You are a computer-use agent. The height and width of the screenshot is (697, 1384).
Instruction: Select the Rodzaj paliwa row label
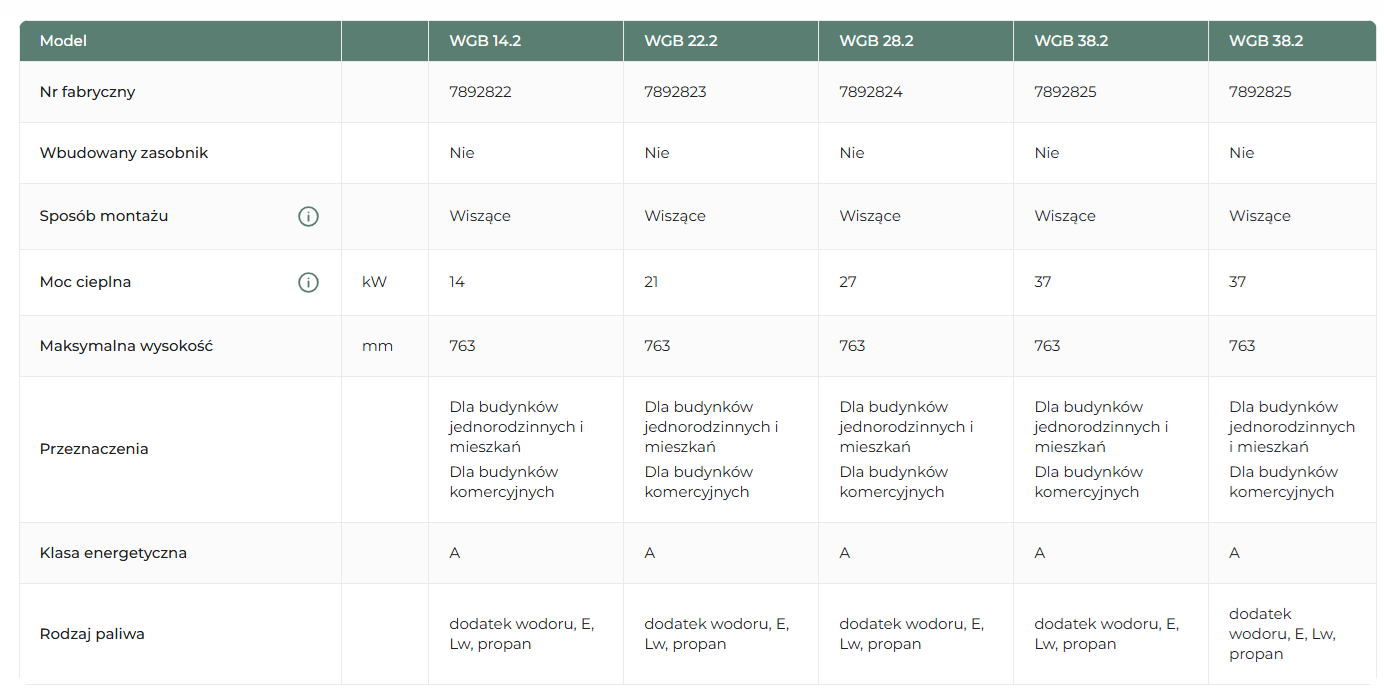click(x=92, y=634)
